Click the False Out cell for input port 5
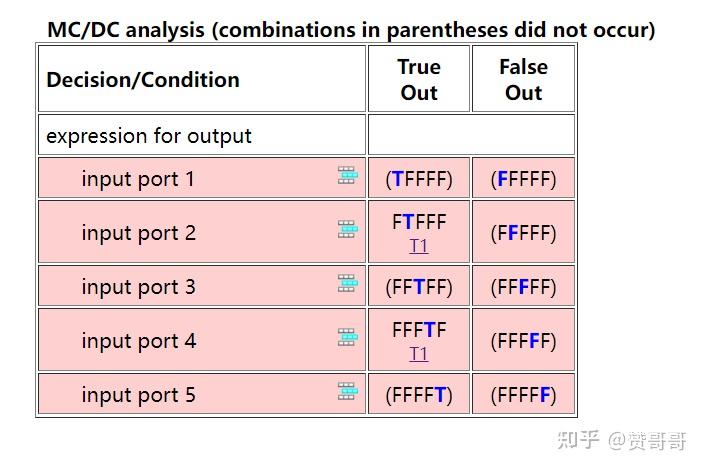The height and width of the screenshot is (469, 704). (523, 395)
